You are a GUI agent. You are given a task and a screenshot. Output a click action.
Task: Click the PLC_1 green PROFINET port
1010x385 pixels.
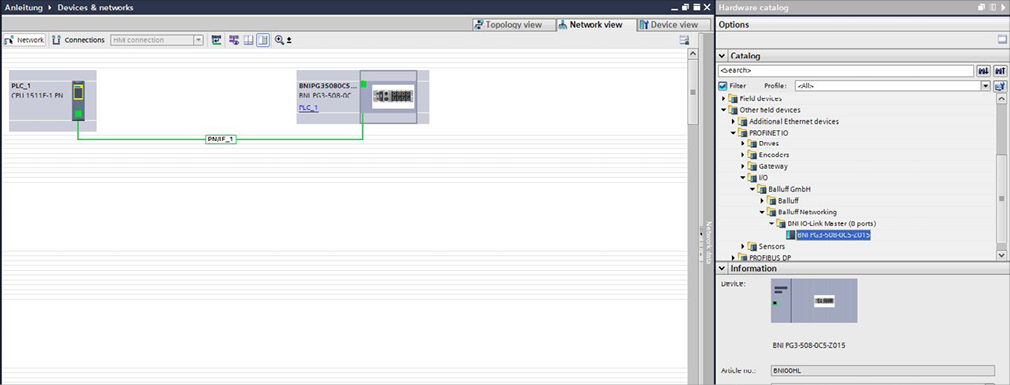click(x=78, y=114)
